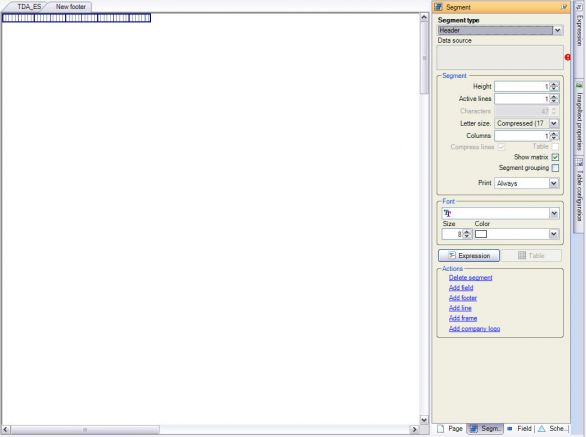Switch to the Sche. bottom tab

coord(552,428)
